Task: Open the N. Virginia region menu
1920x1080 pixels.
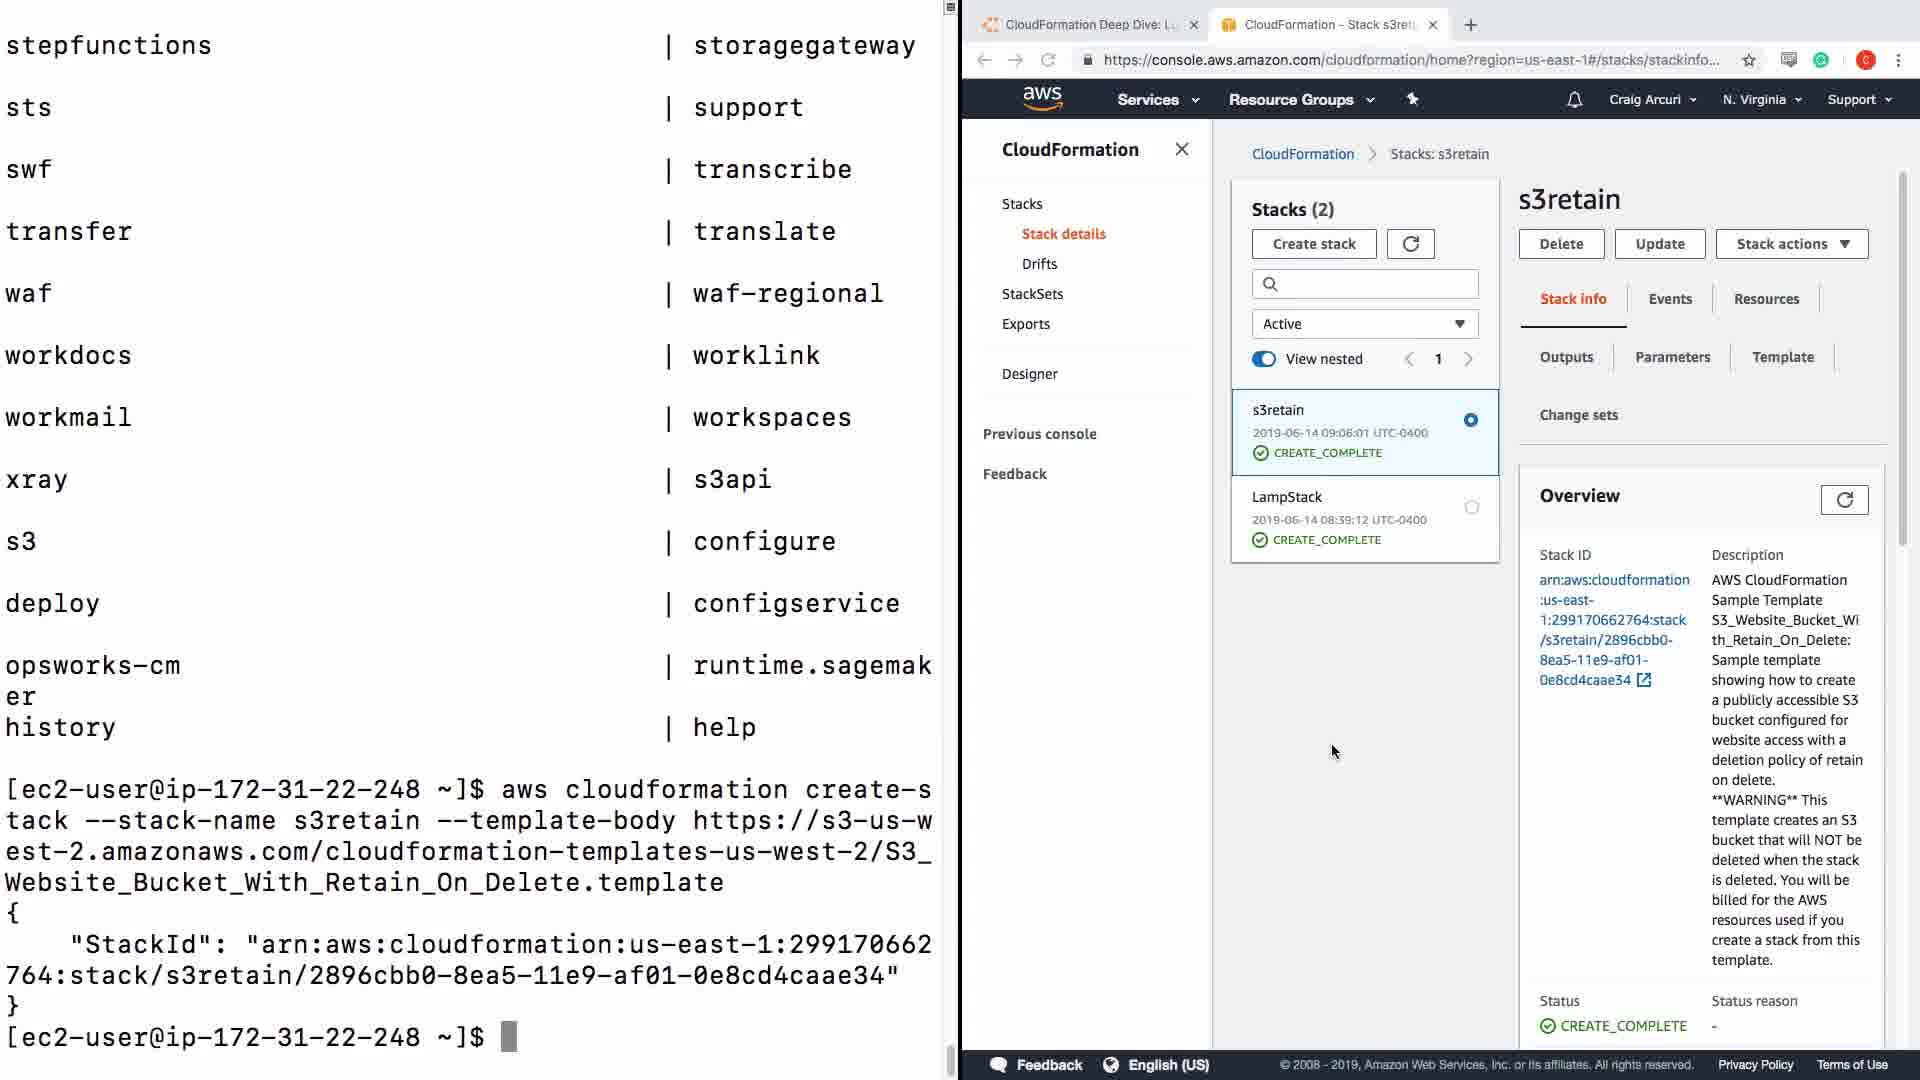Action: coord(1761,100)
